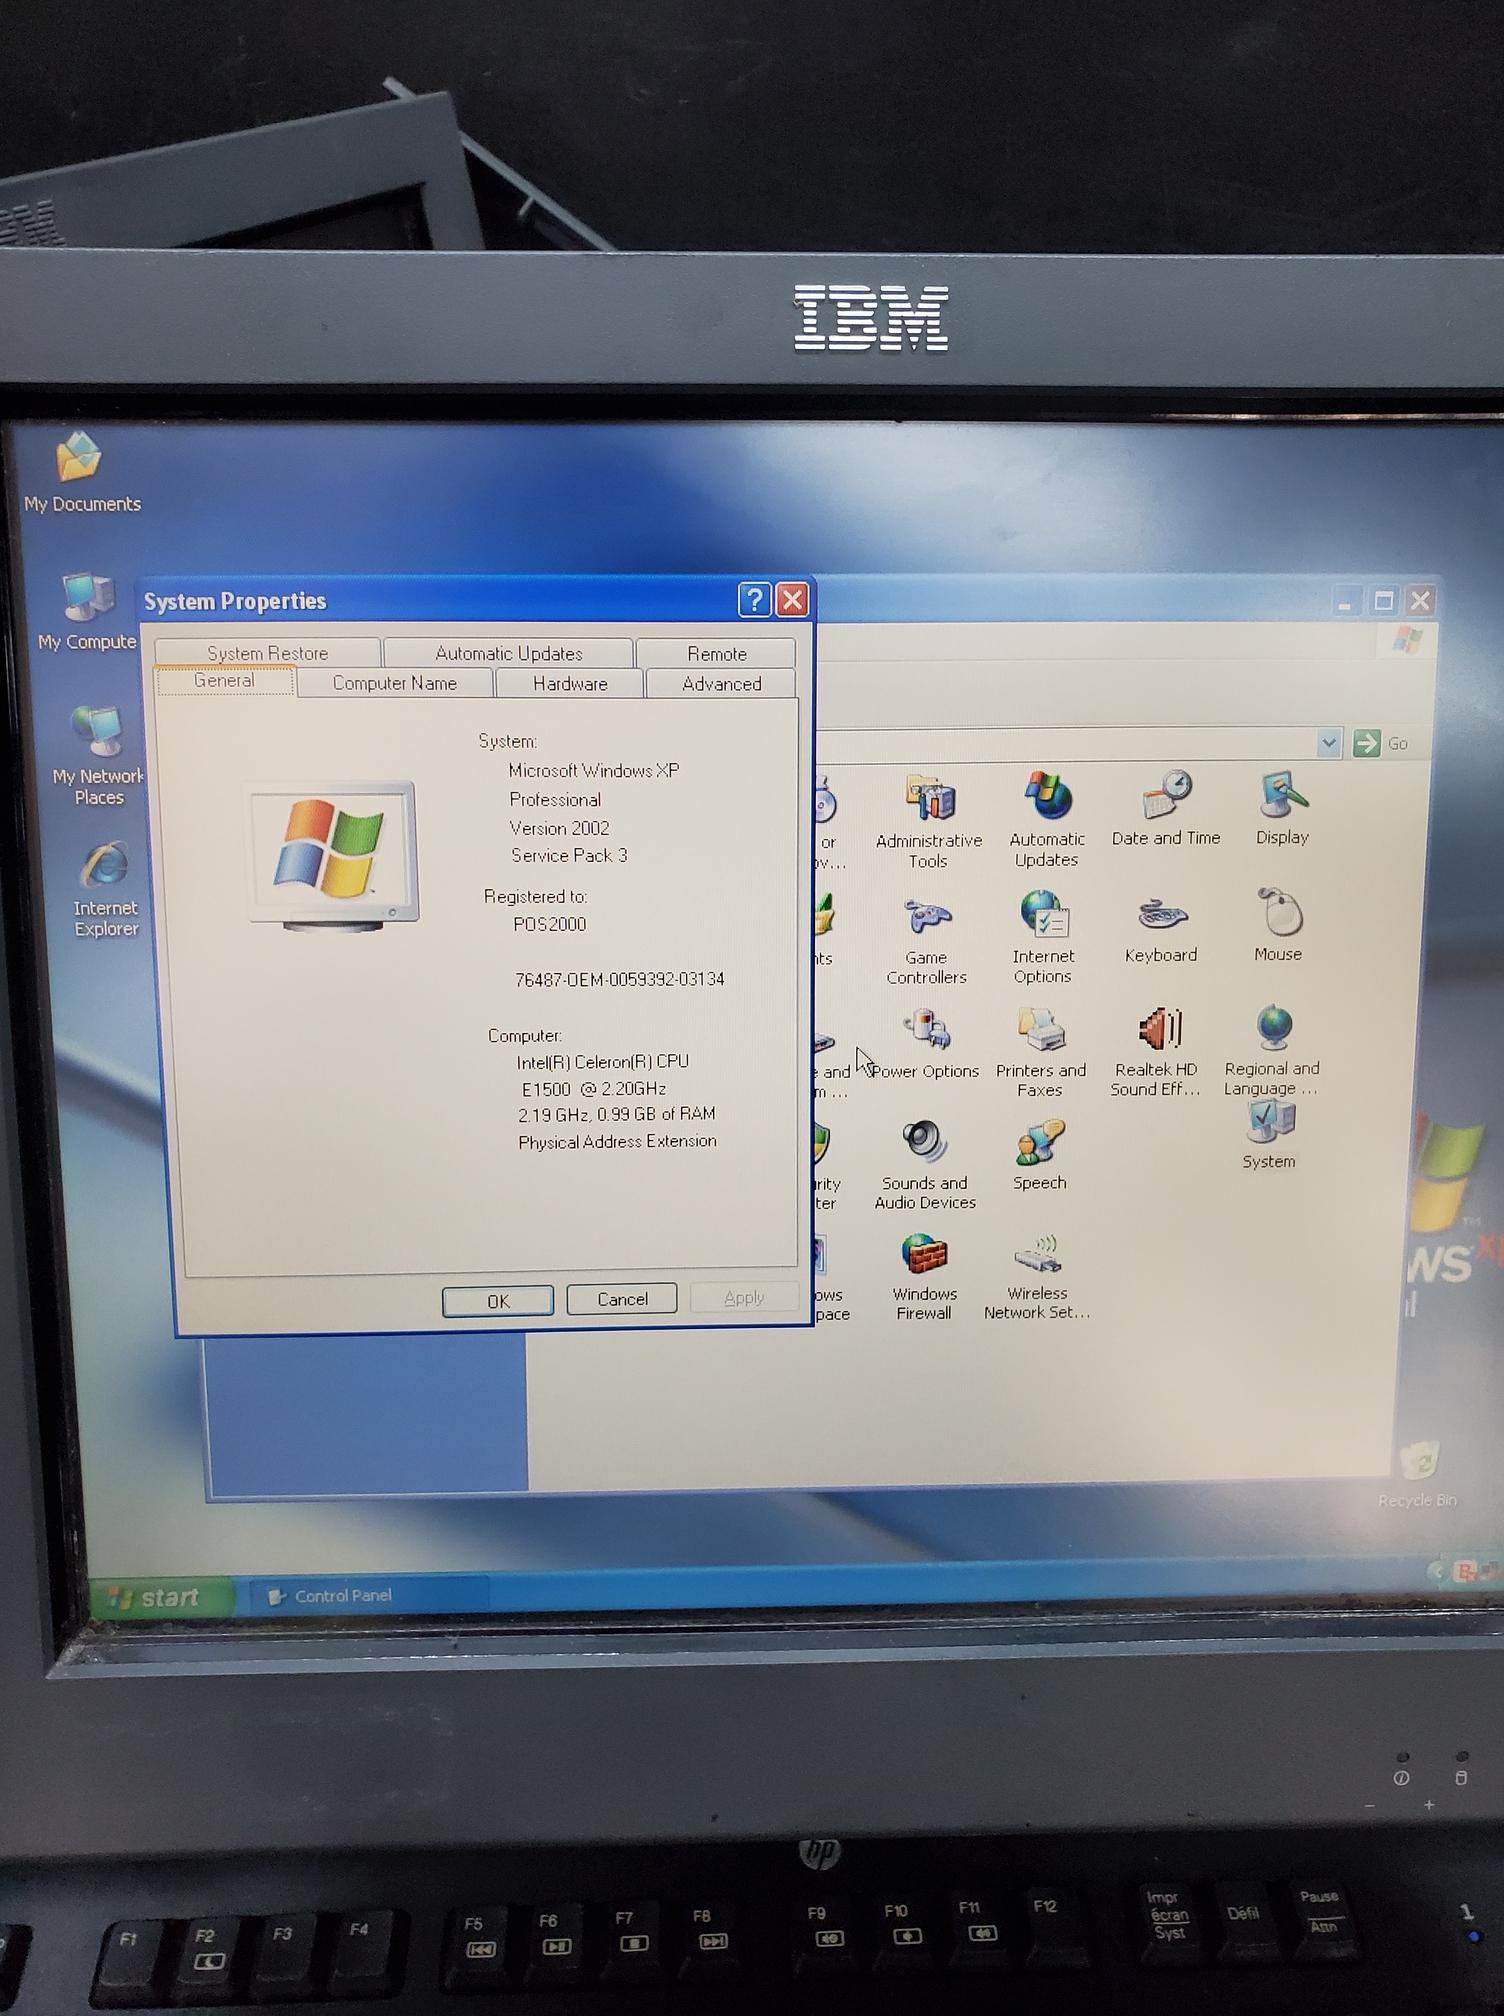
Task: Open the Speech settings icon
Action: (1040, 1156)
